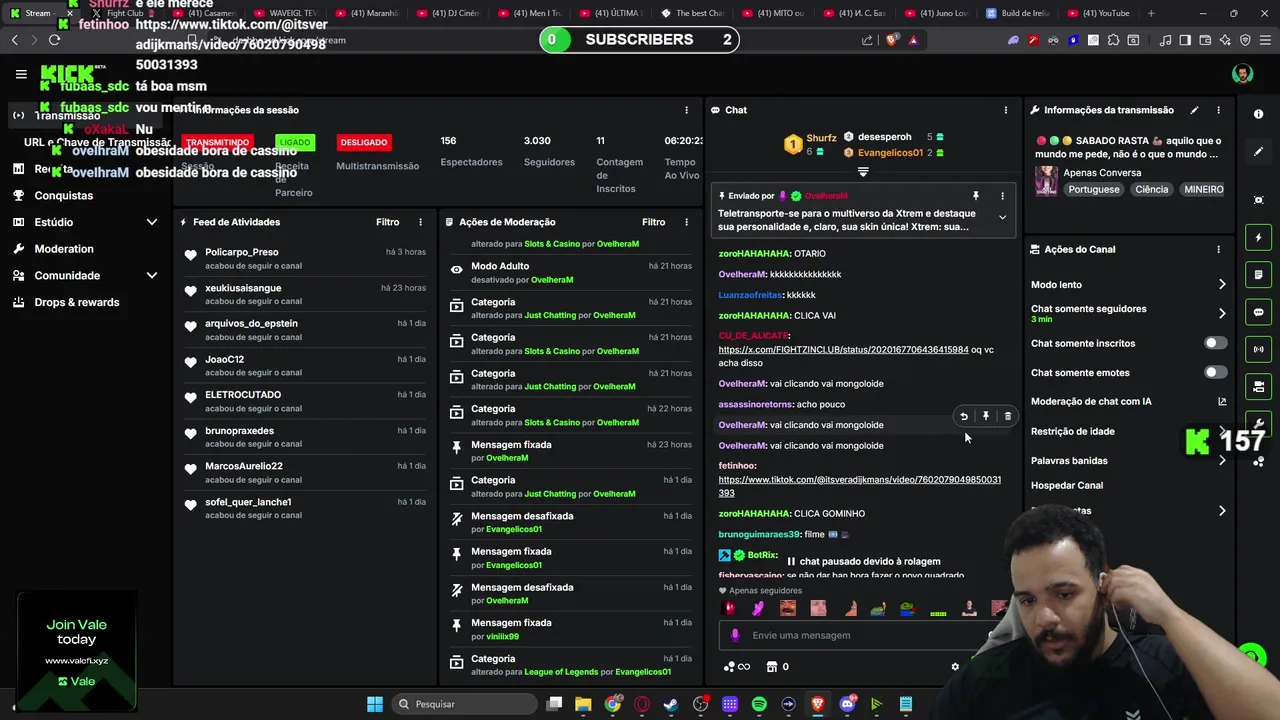Click Restrição de idade option
This screenshot has width=1280, height=720.
[x=1073, y=432]
